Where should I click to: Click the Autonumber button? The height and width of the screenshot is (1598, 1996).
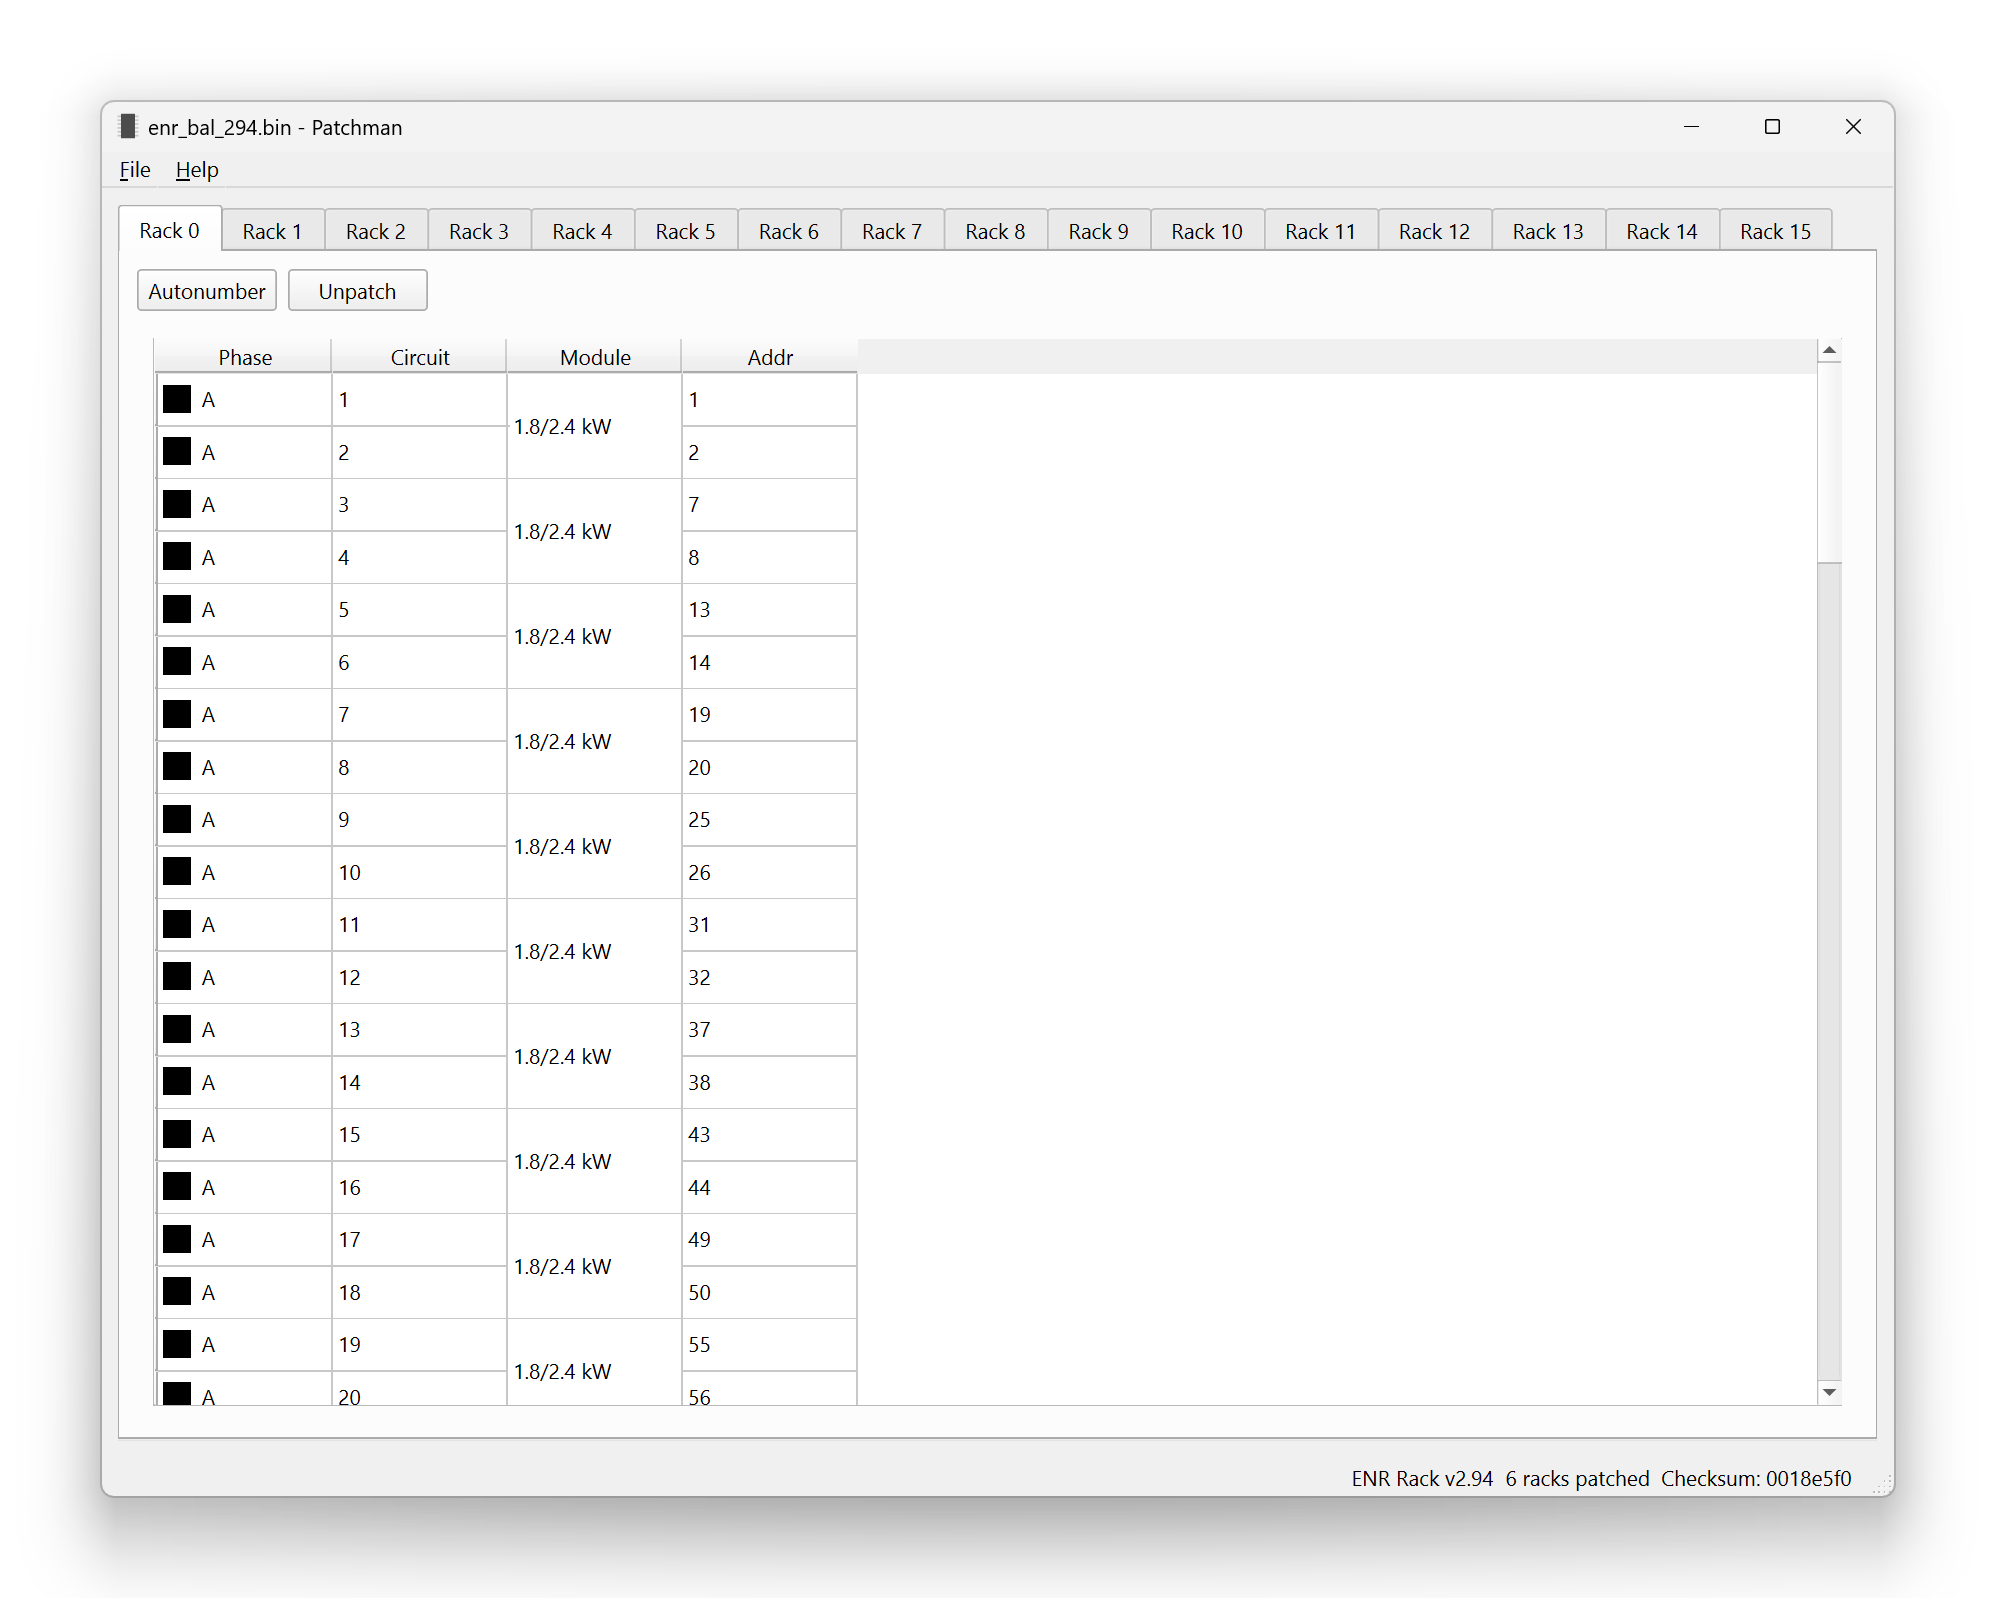tap(207, 291)
